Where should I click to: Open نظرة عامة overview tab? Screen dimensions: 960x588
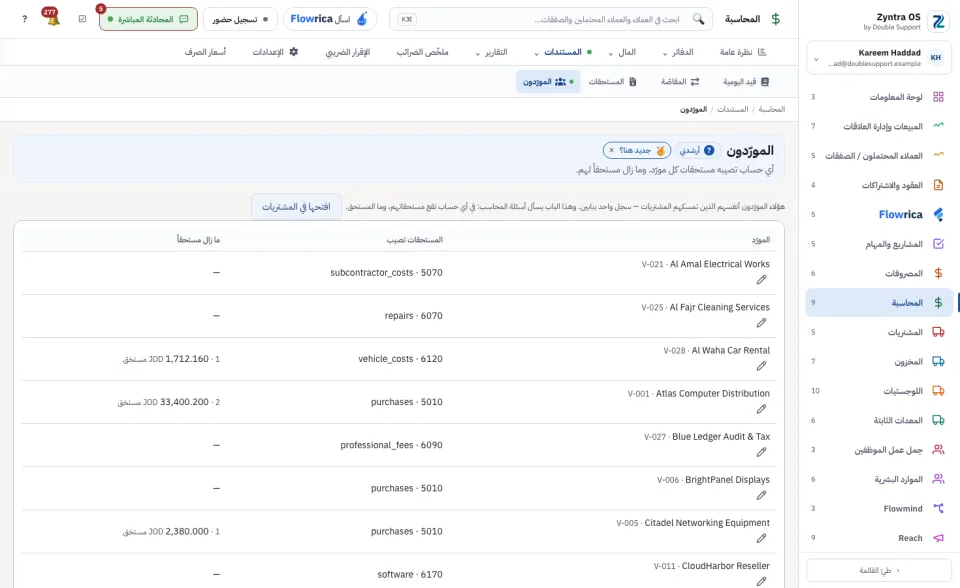tap(743, 52)
